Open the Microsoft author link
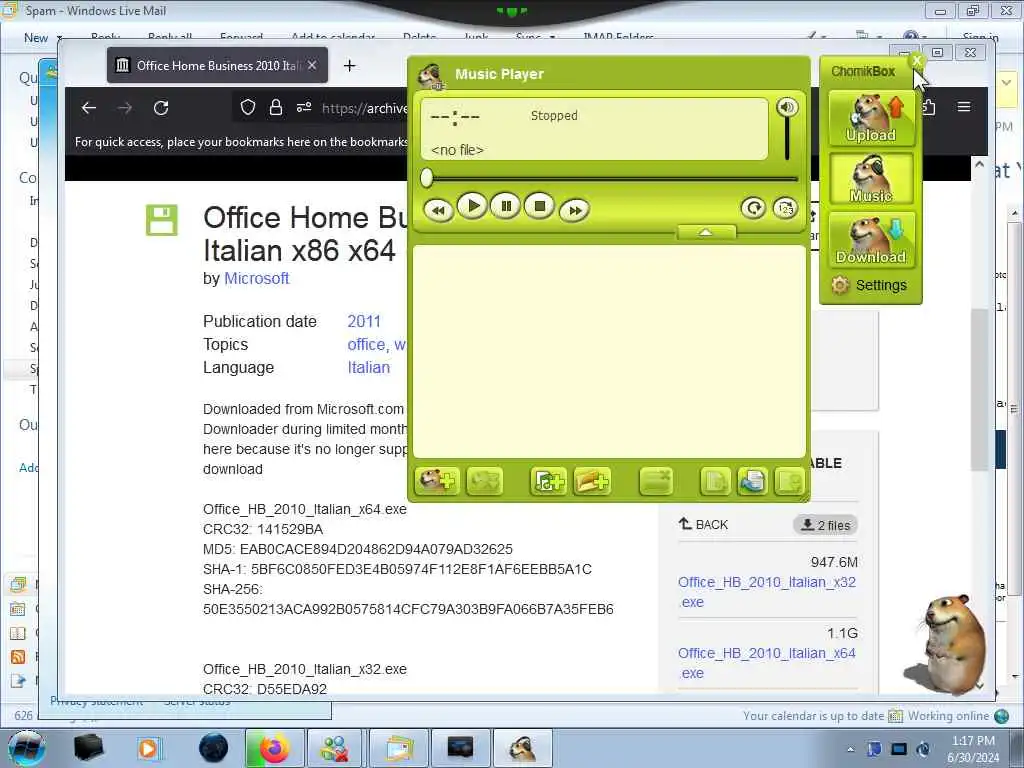 [256, 278]
